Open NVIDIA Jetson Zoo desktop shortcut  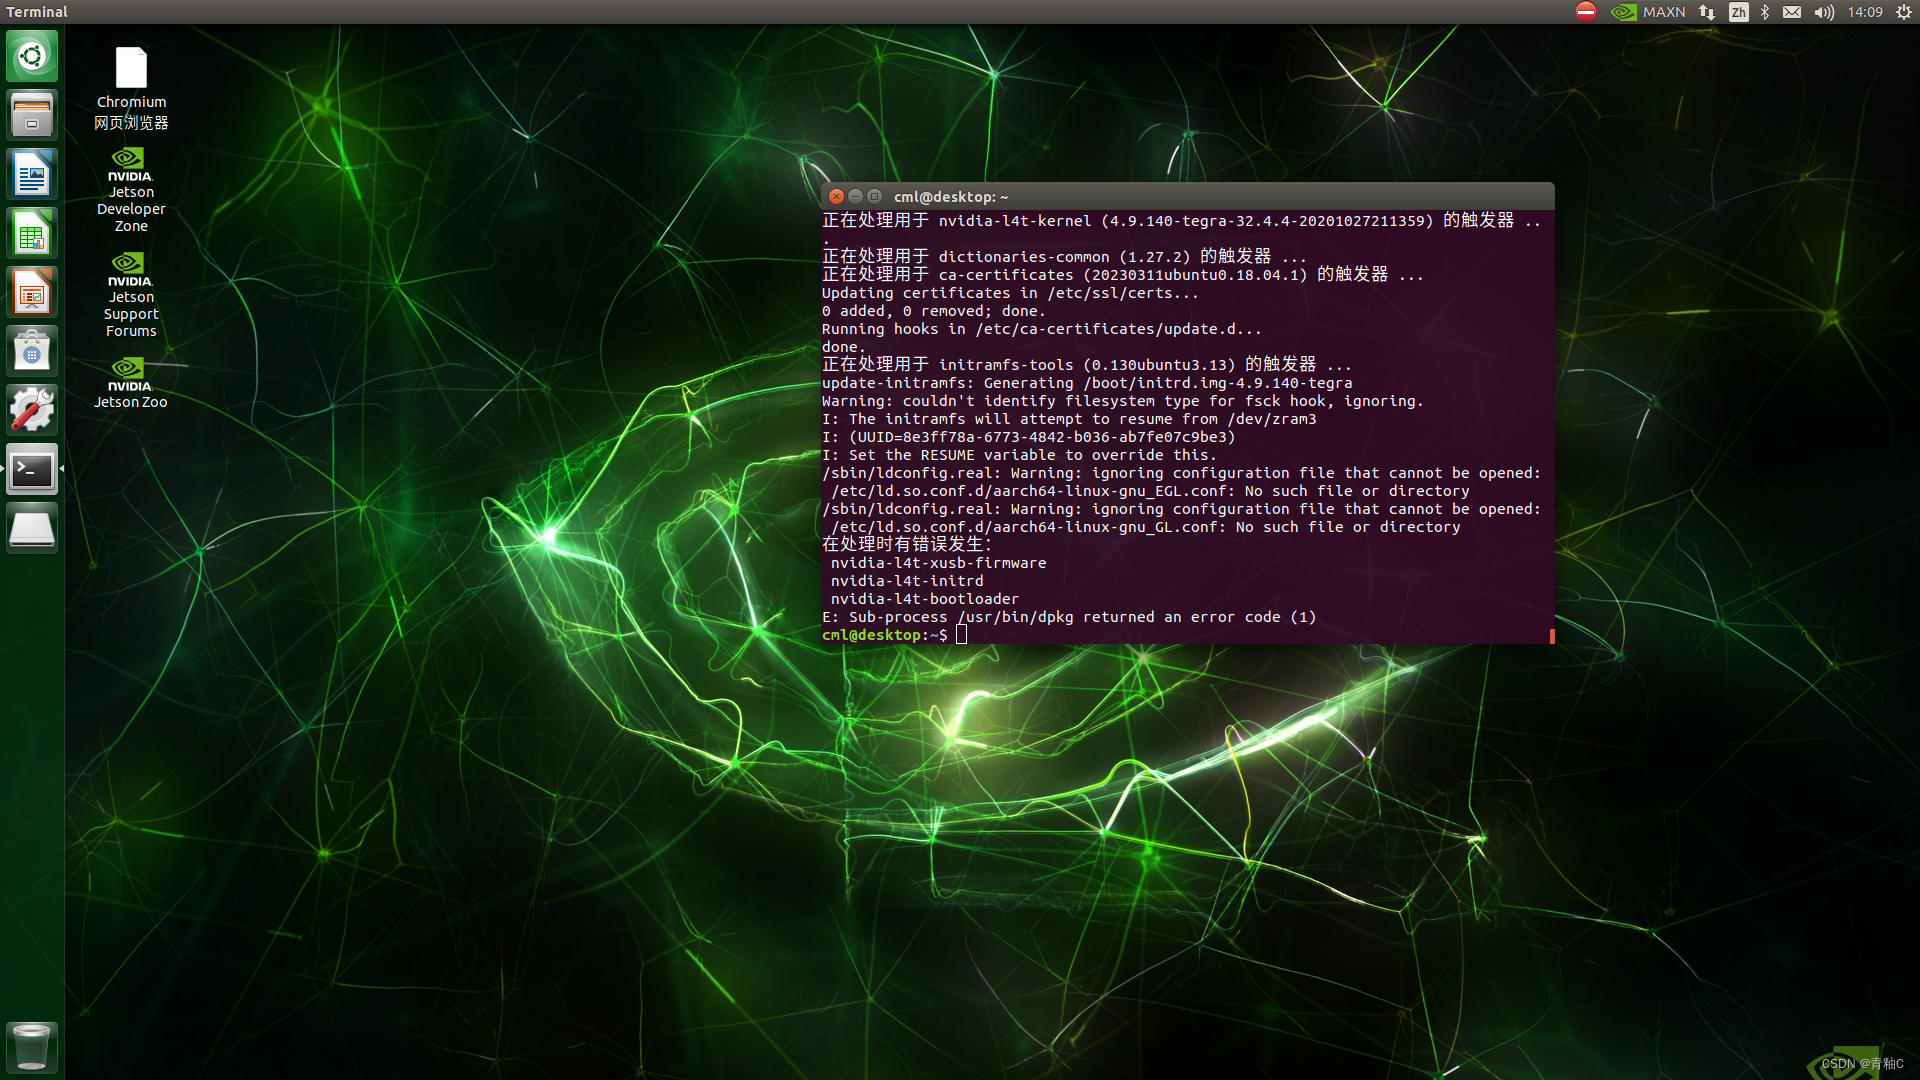pos(131,383)
